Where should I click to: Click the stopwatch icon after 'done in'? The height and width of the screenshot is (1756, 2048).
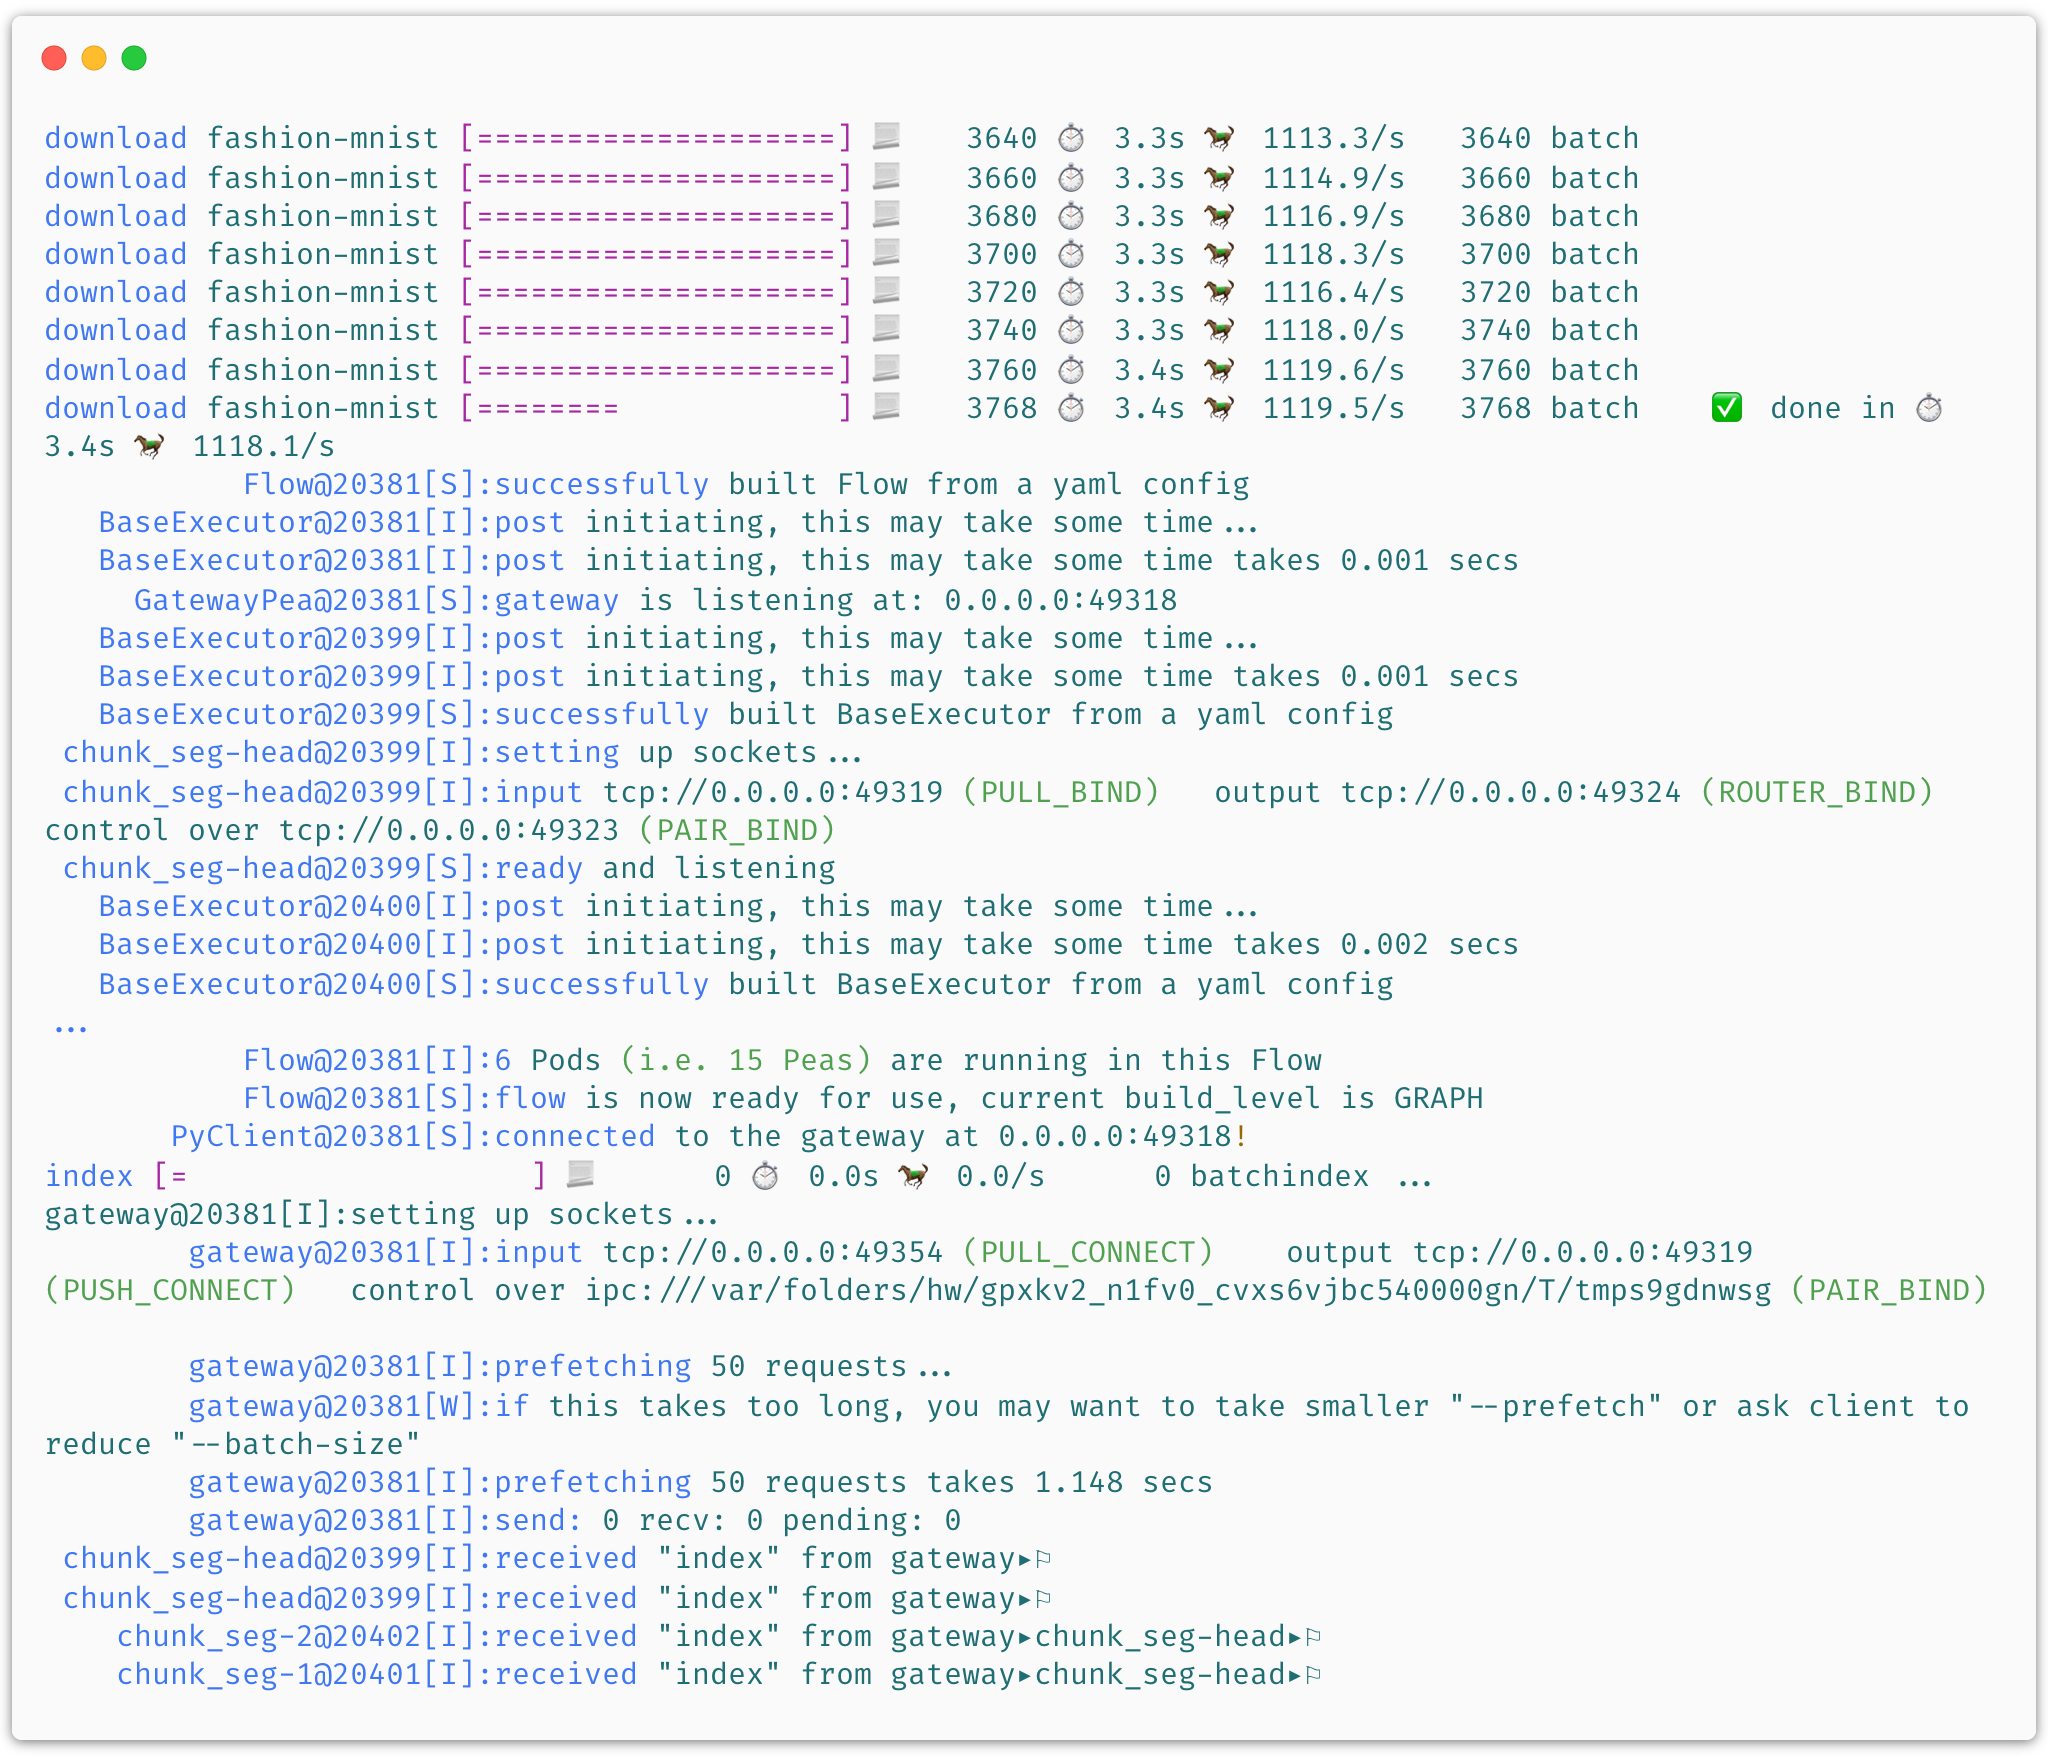(x=1929, y=408)
